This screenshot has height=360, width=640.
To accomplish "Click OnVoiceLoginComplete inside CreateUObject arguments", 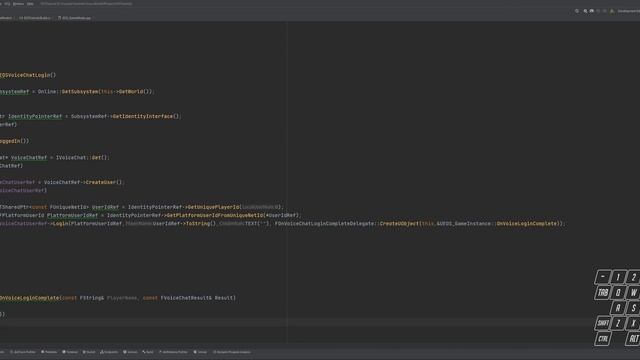I will point(527,224).
